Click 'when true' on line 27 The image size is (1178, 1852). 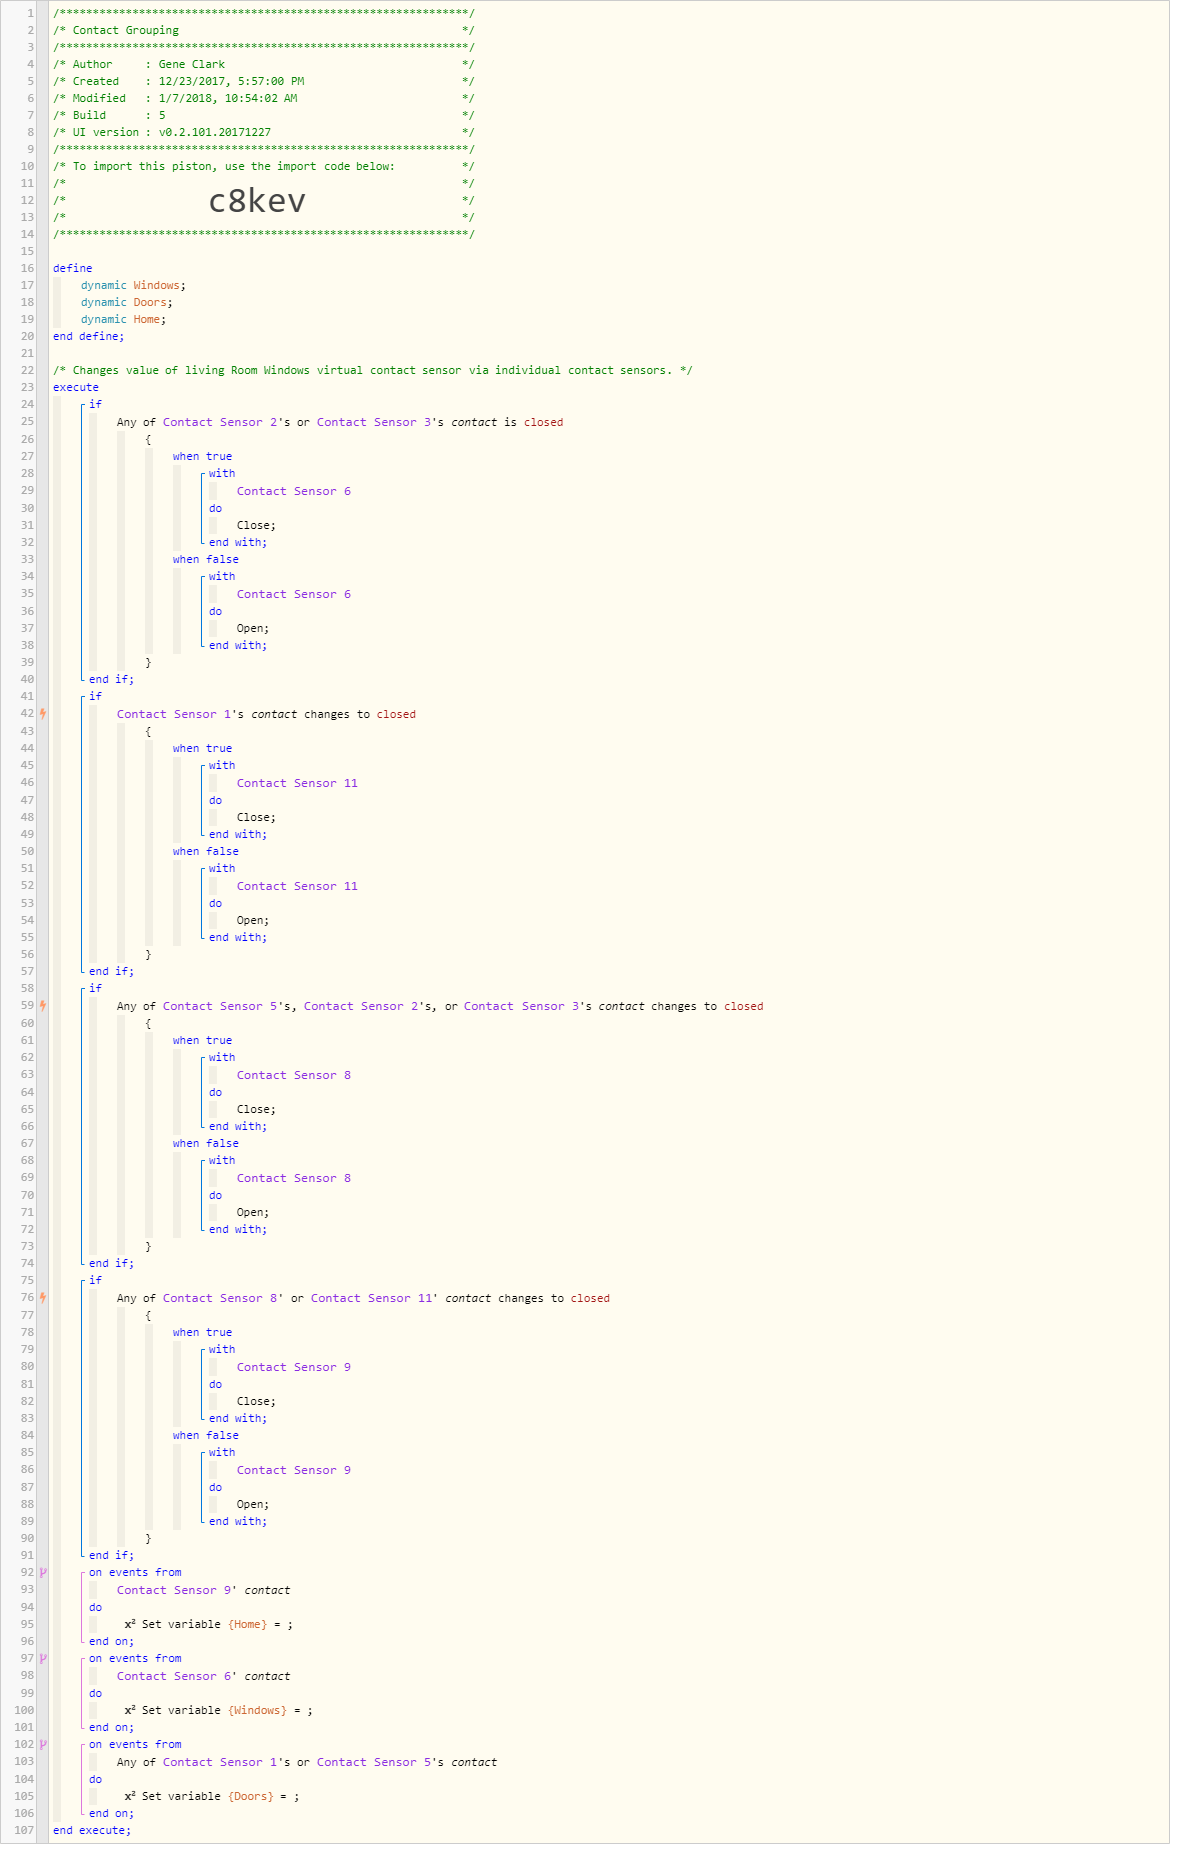[x=202, y=456]
